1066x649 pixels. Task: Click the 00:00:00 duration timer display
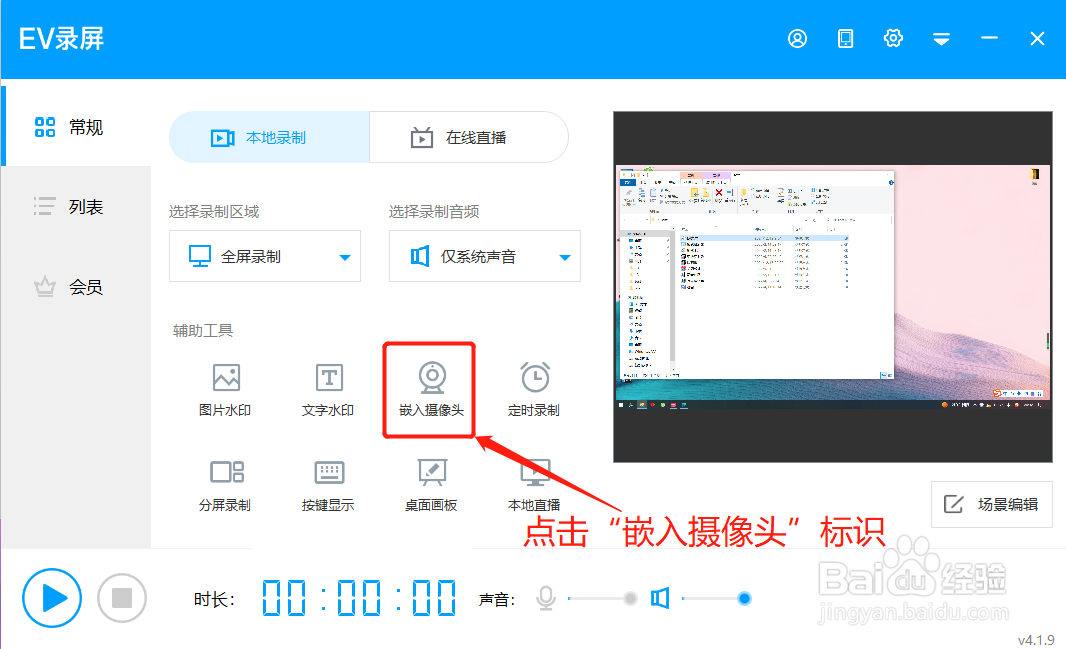tap(359, 598)
